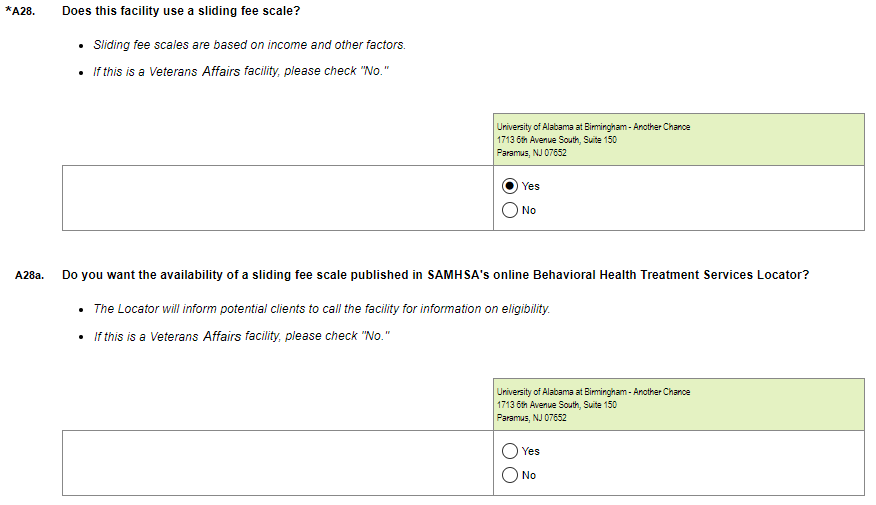This screenshot has height=505, width=876.
Task: Click the "Locator will inform potential clients" note
Action: coord(321,309)
